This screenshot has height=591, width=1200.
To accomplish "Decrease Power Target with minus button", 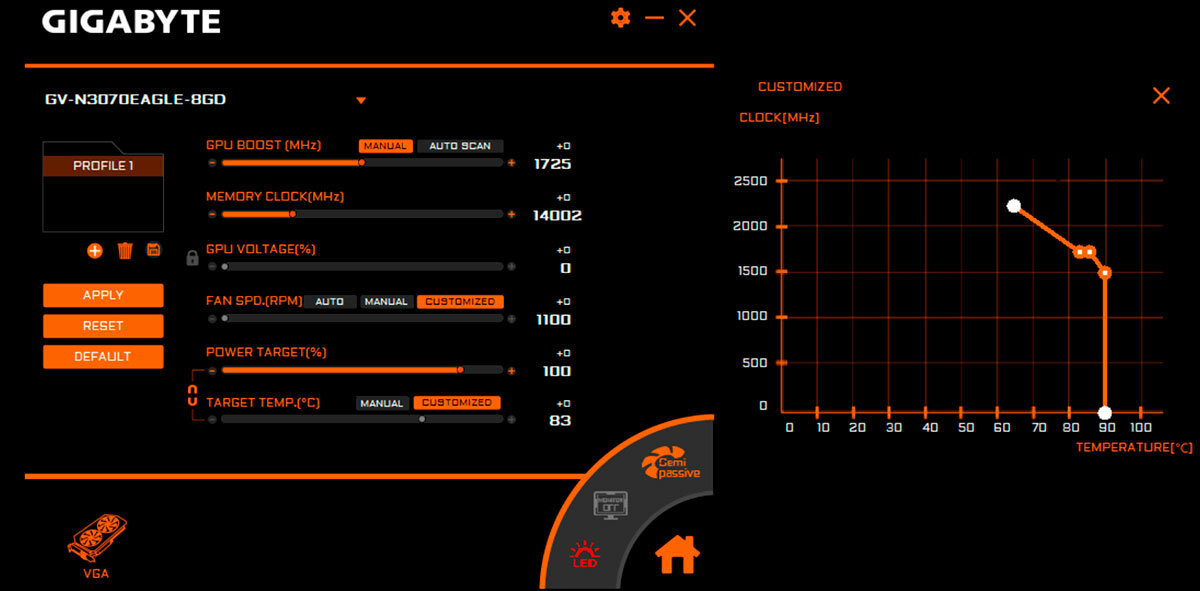I will coord(211,370).
